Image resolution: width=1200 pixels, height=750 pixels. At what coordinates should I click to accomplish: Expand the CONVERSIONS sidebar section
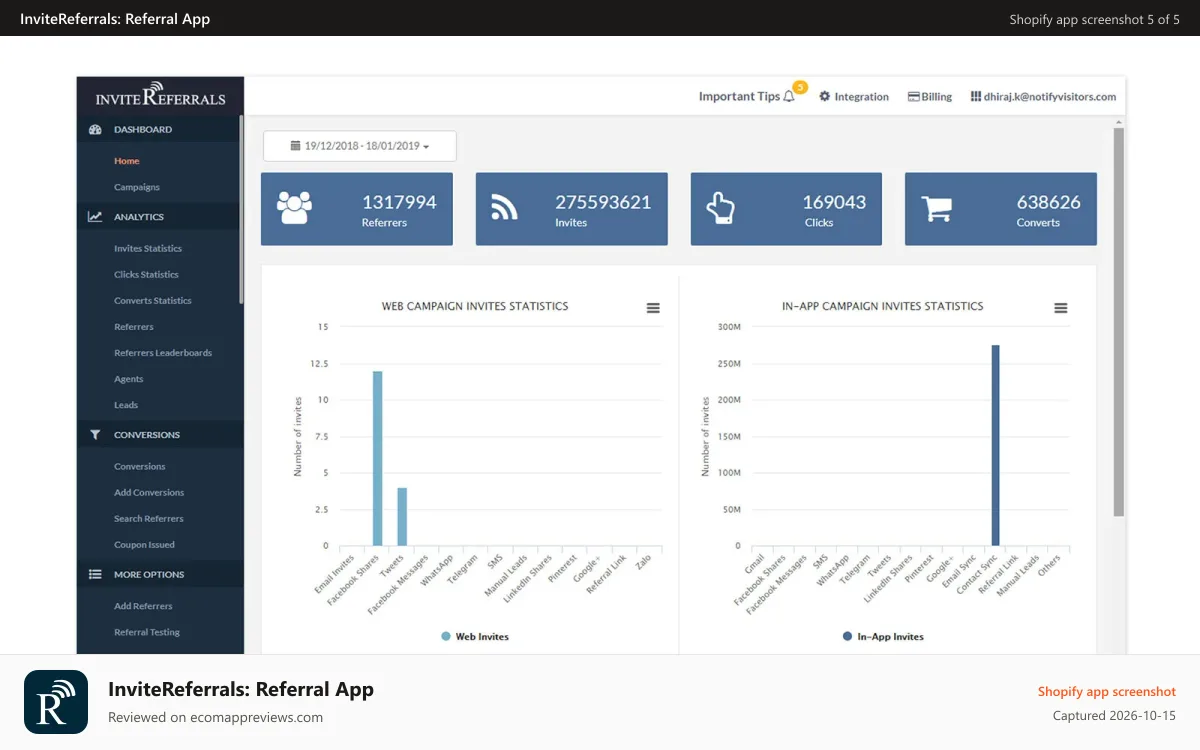click(160, 435)
